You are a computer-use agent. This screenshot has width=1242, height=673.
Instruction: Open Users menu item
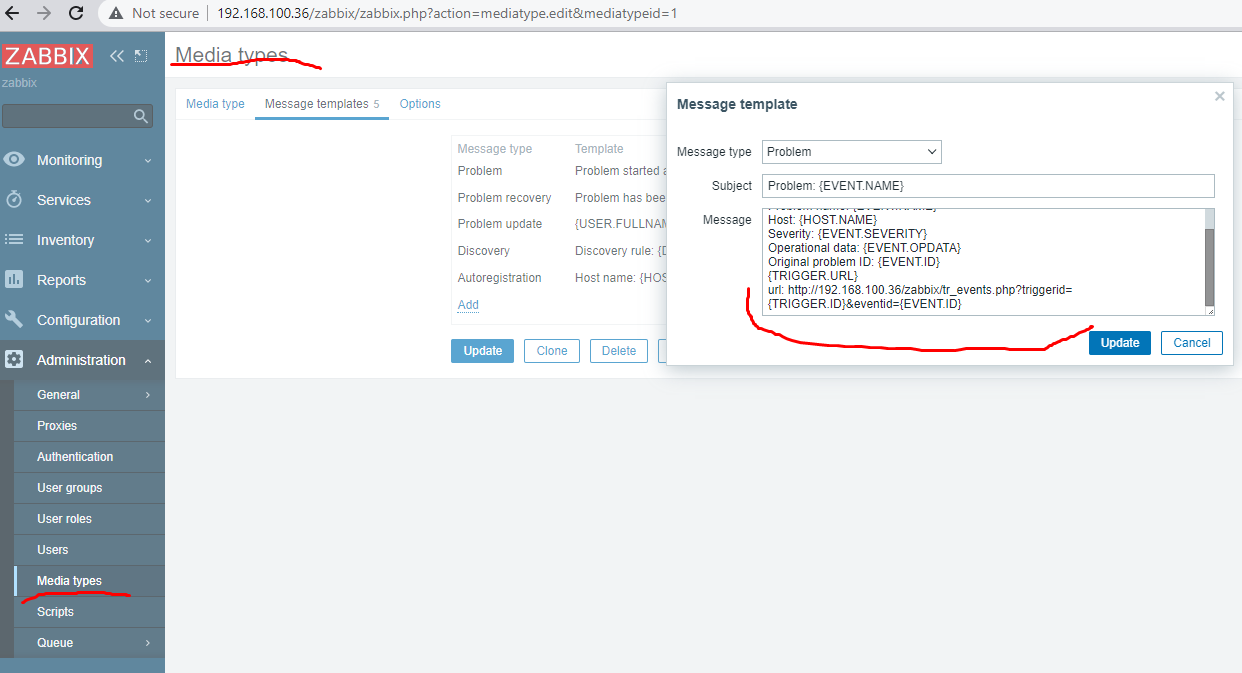[x=53, y=550]
